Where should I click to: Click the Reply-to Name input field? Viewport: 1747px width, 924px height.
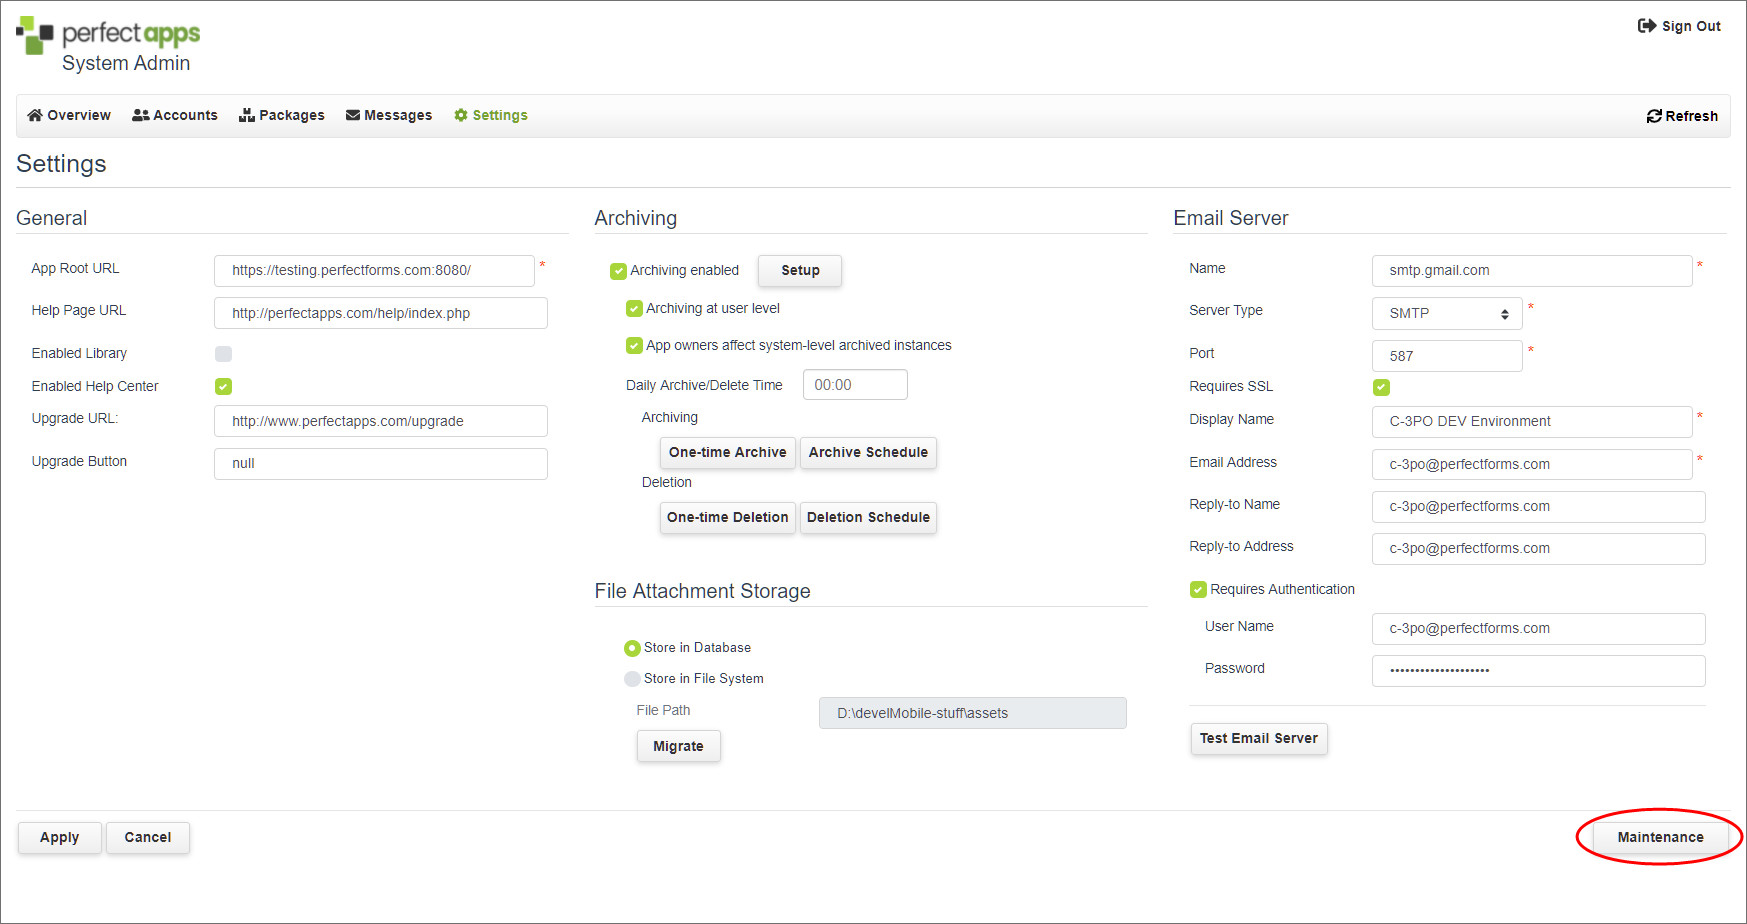[1539, 507]
